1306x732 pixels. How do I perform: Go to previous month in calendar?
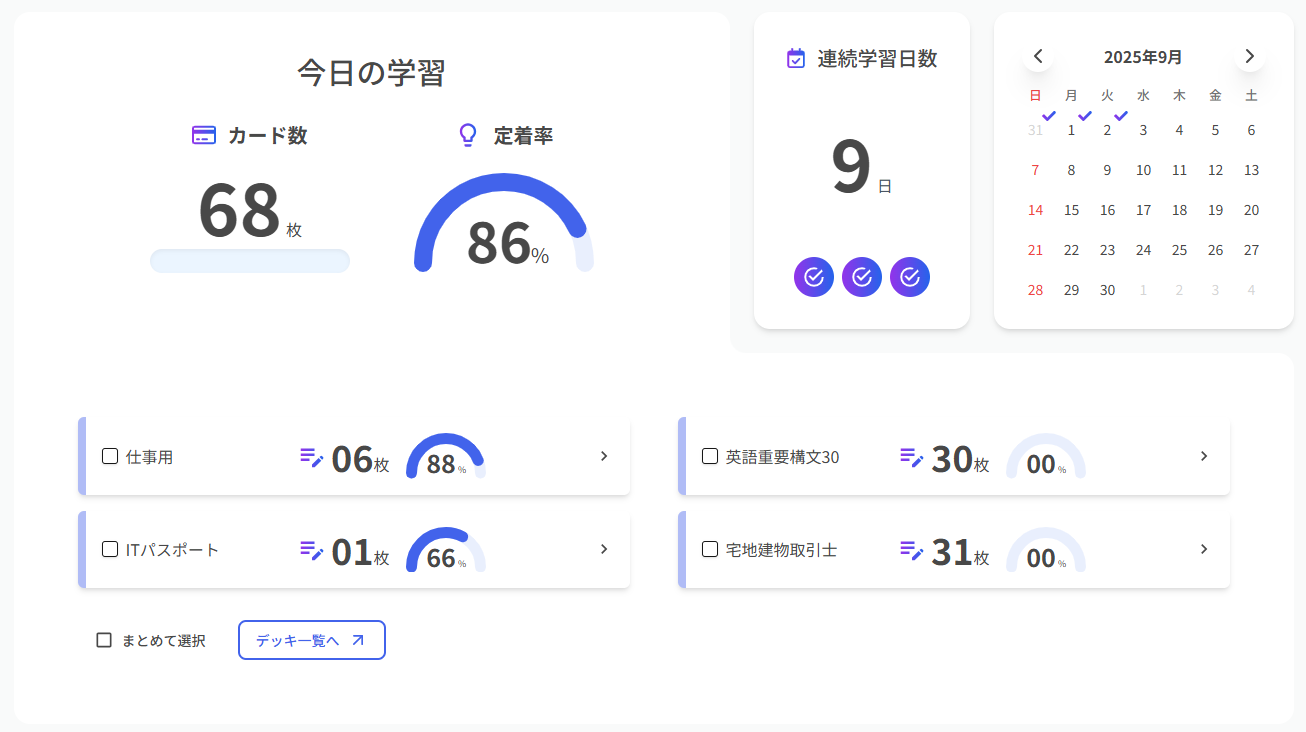(x=1038, y=56)
